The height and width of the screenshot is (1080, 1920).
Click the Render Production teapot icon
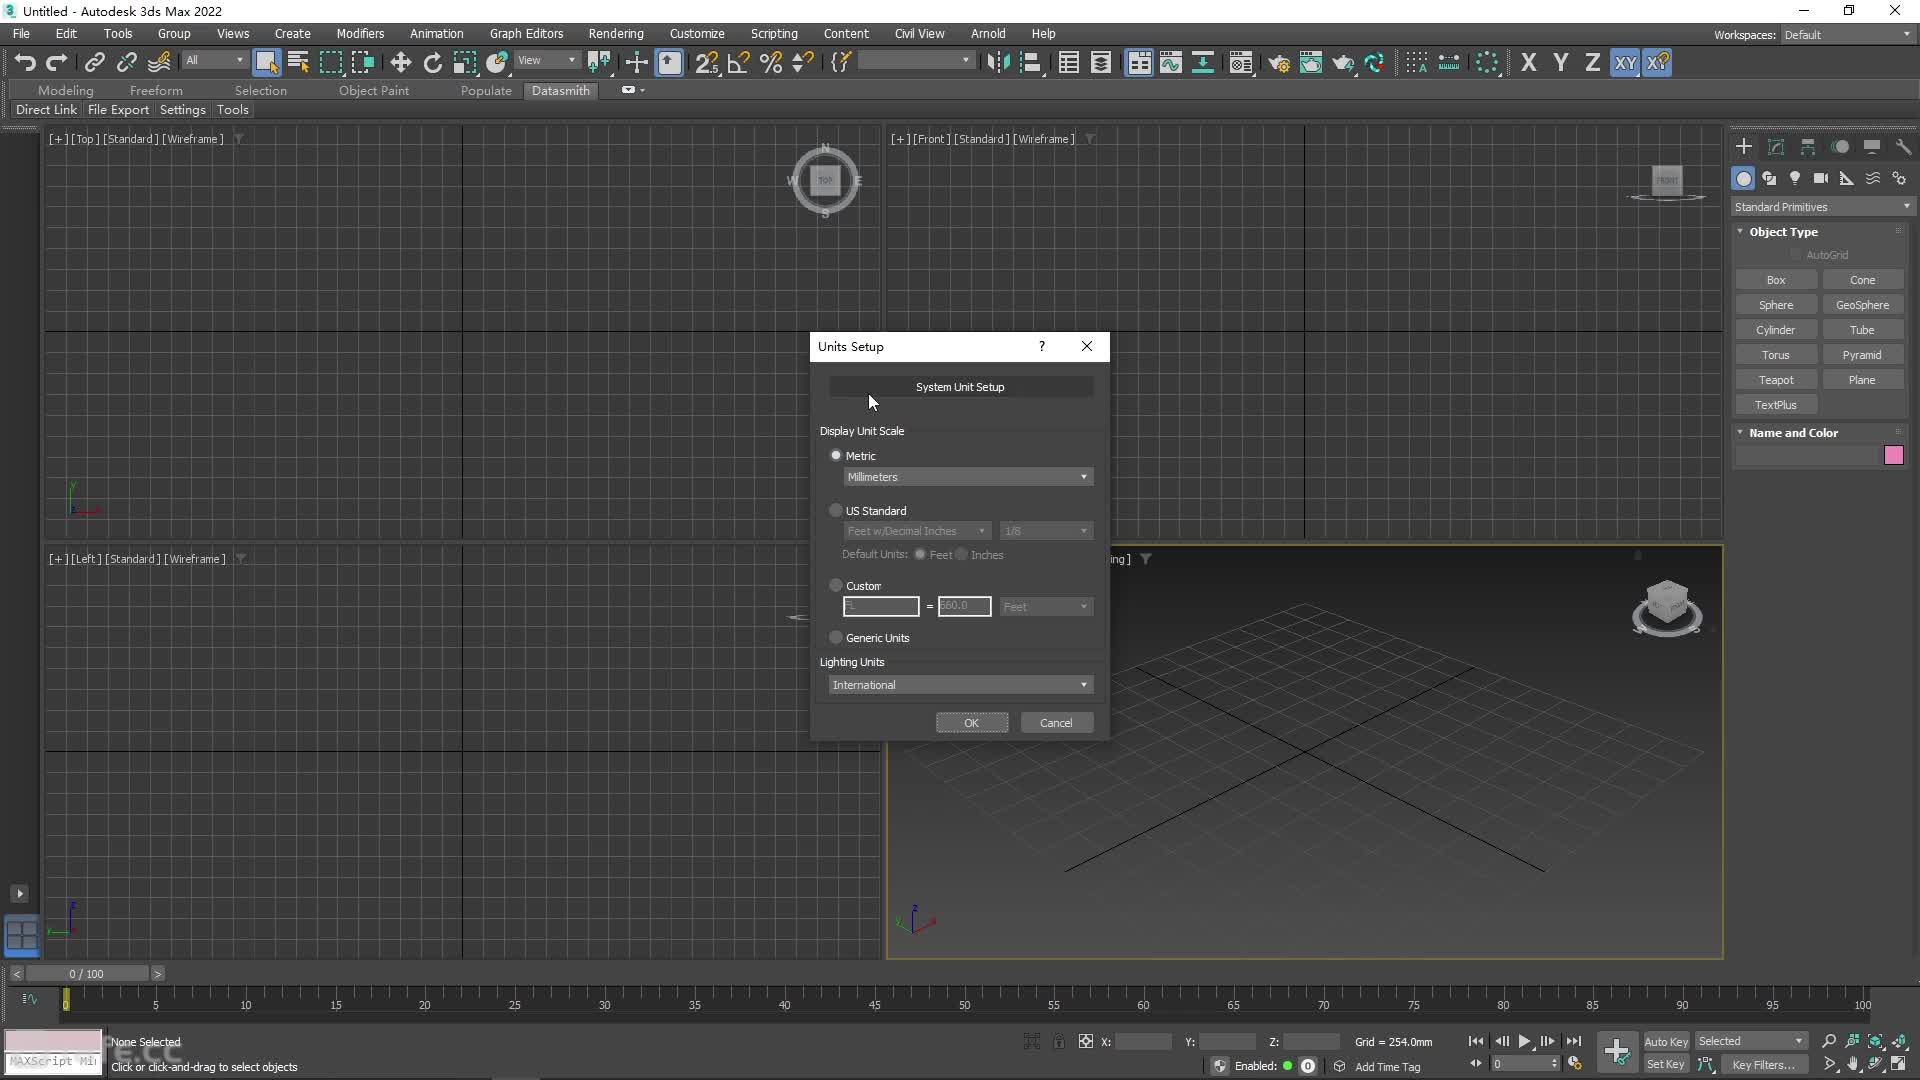1342,63
